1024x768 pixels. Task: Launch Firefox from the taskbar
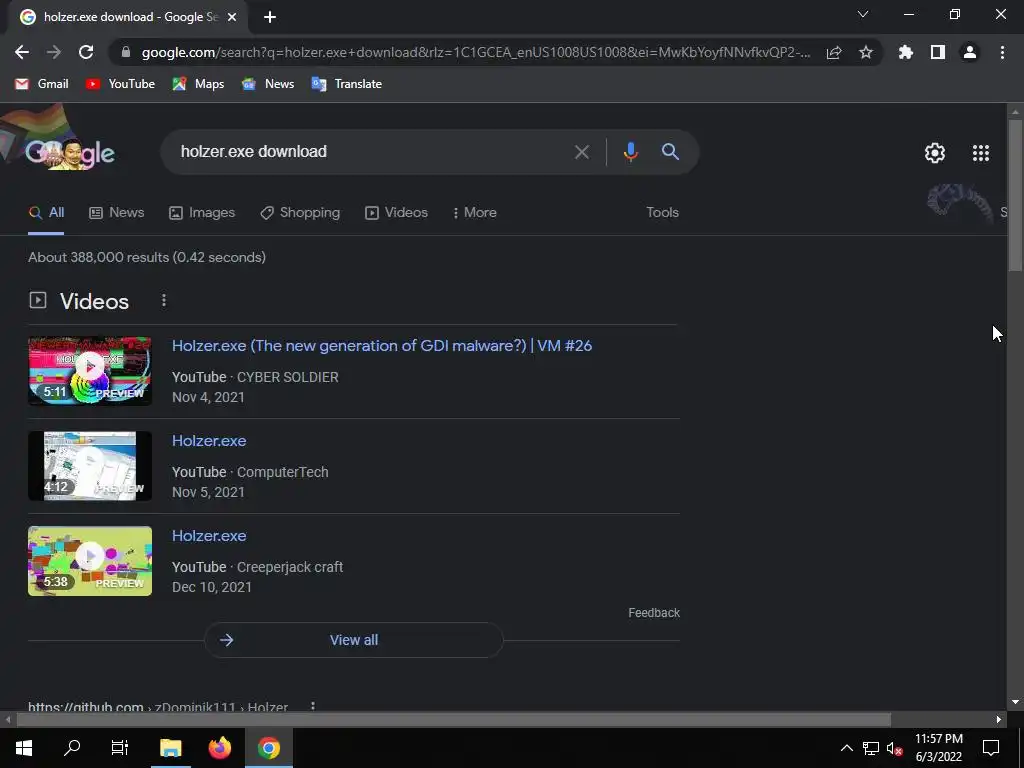220,747
